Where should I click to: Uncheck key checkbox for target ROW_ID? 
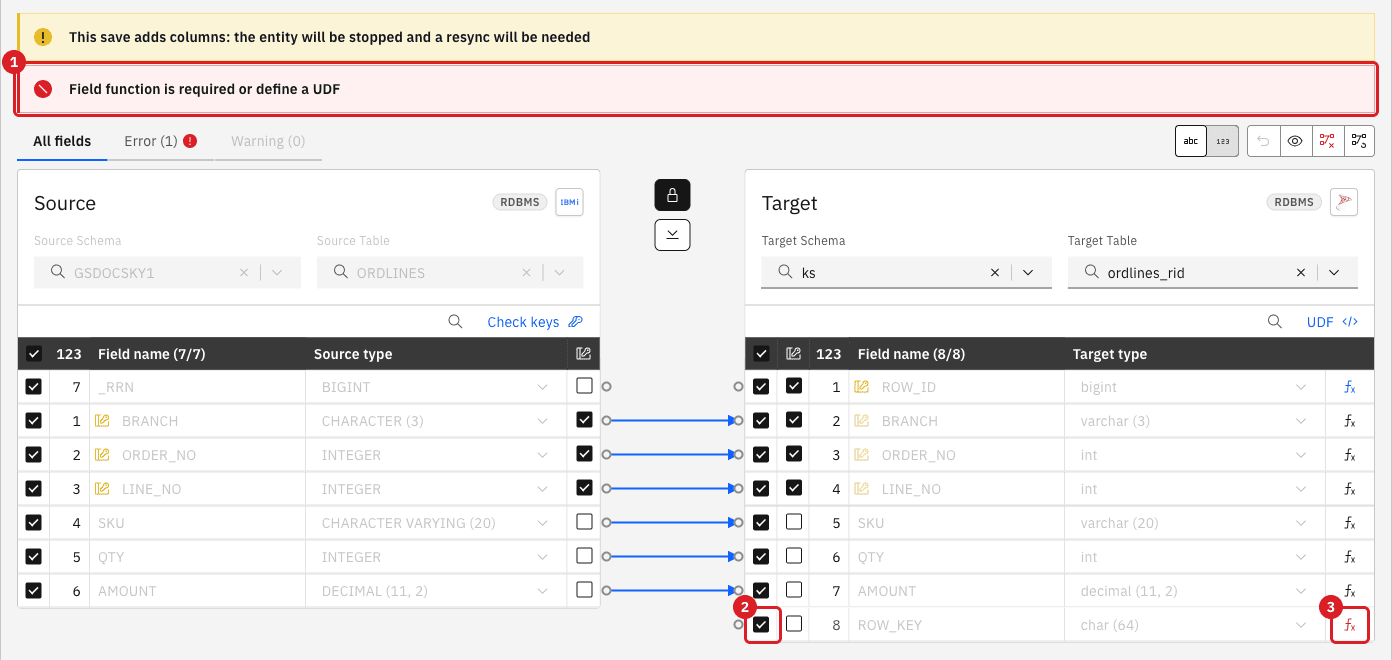(x=794, y=386)
